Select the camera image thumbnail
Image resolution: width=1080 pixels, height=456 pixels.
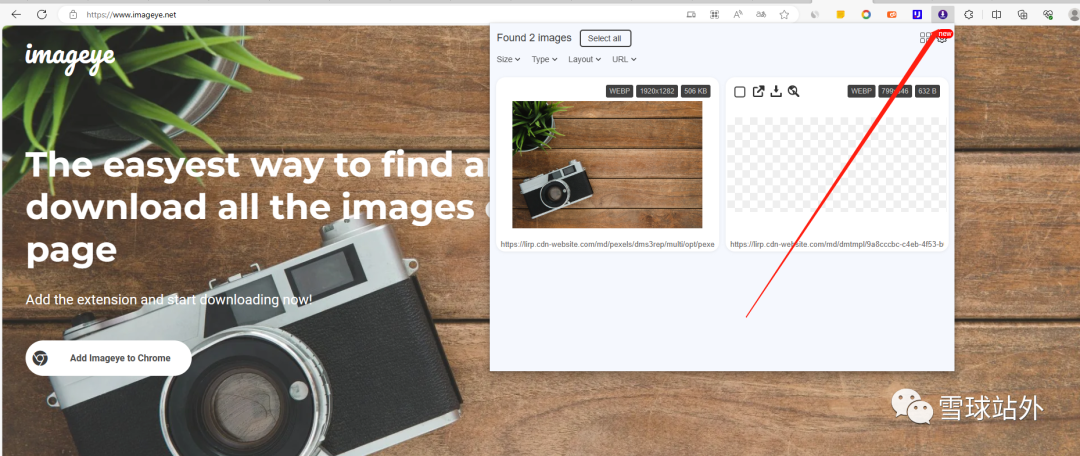pyautogui.click(x=607, y=164)
